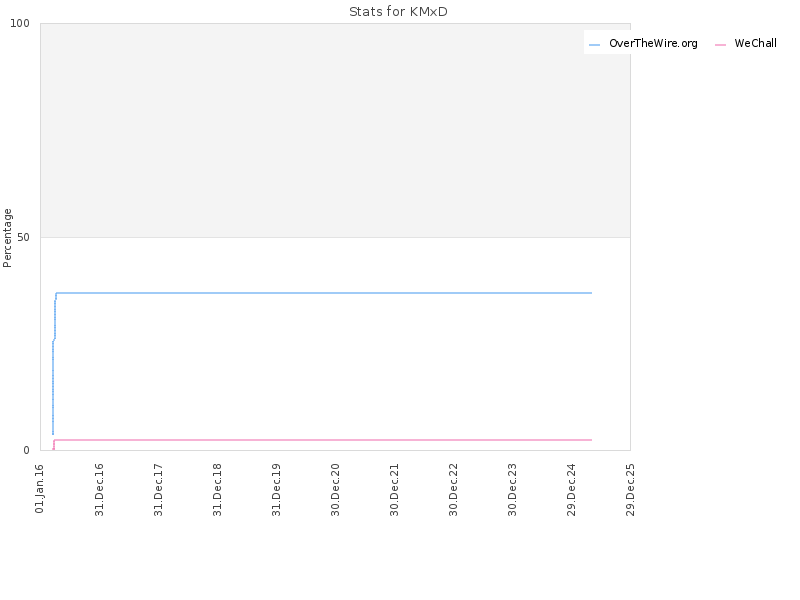Select the OverTheWire.org legend label

pyautogui.click(x=653, y=43)
